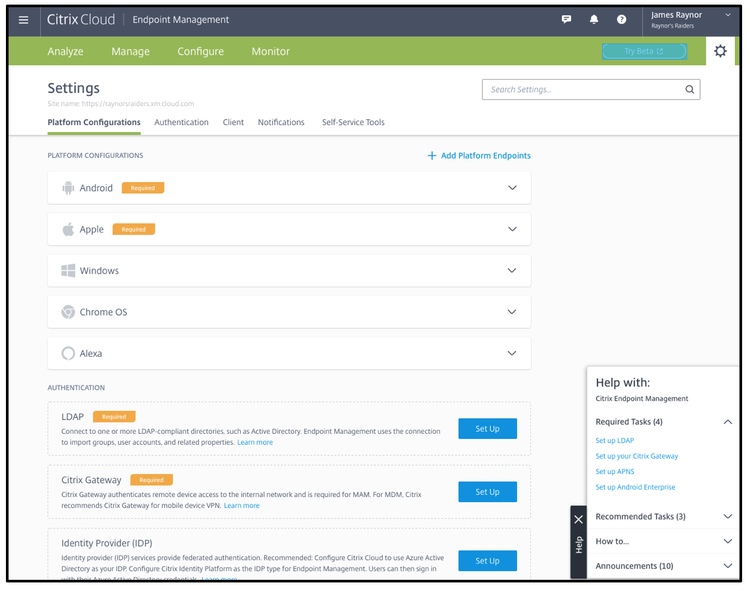Click the Set up LDAP help link
The width and height of the screenshot is (750, 591).
point(615,440)
